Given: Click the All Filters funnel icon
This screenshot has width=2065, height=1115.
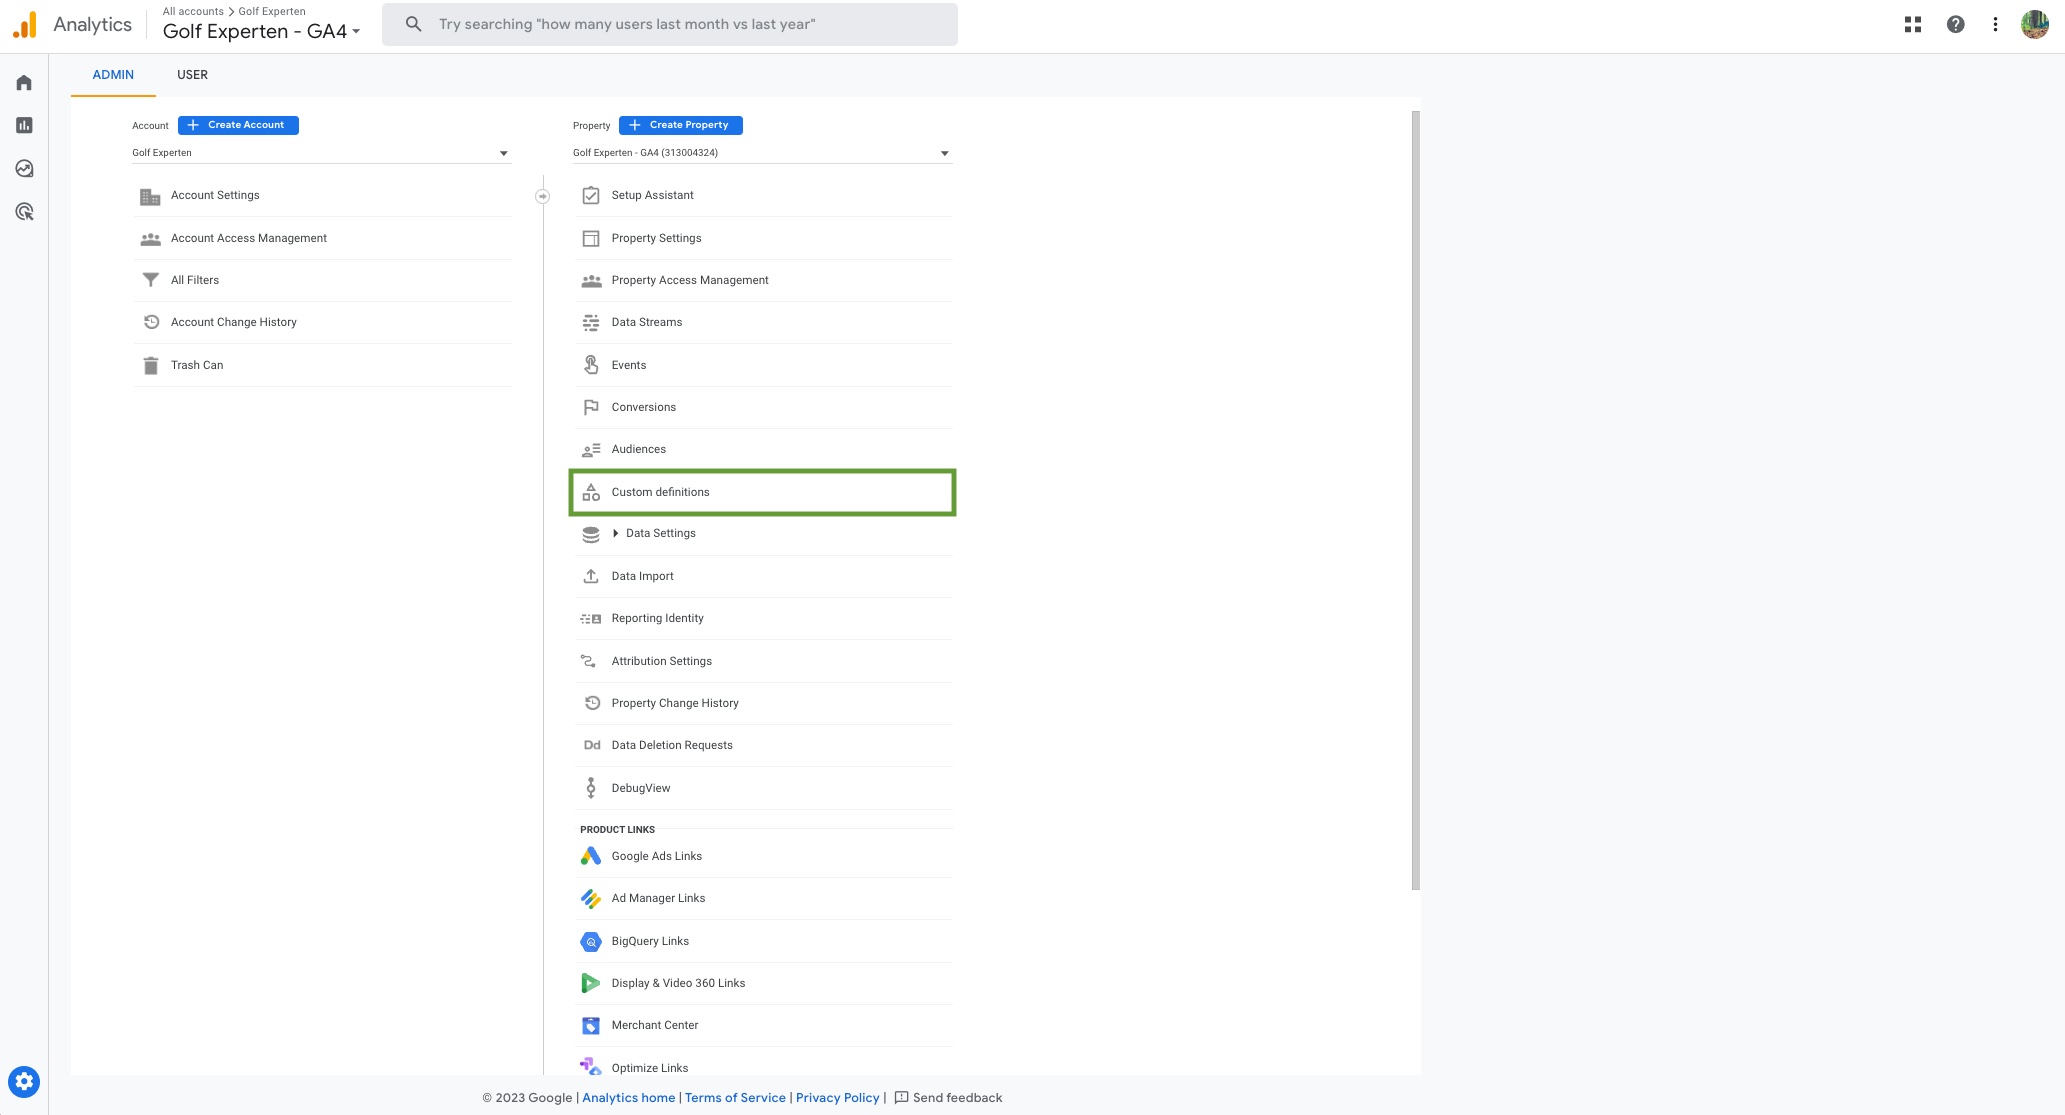Looking at the screenshot, I should coord(150,280).
